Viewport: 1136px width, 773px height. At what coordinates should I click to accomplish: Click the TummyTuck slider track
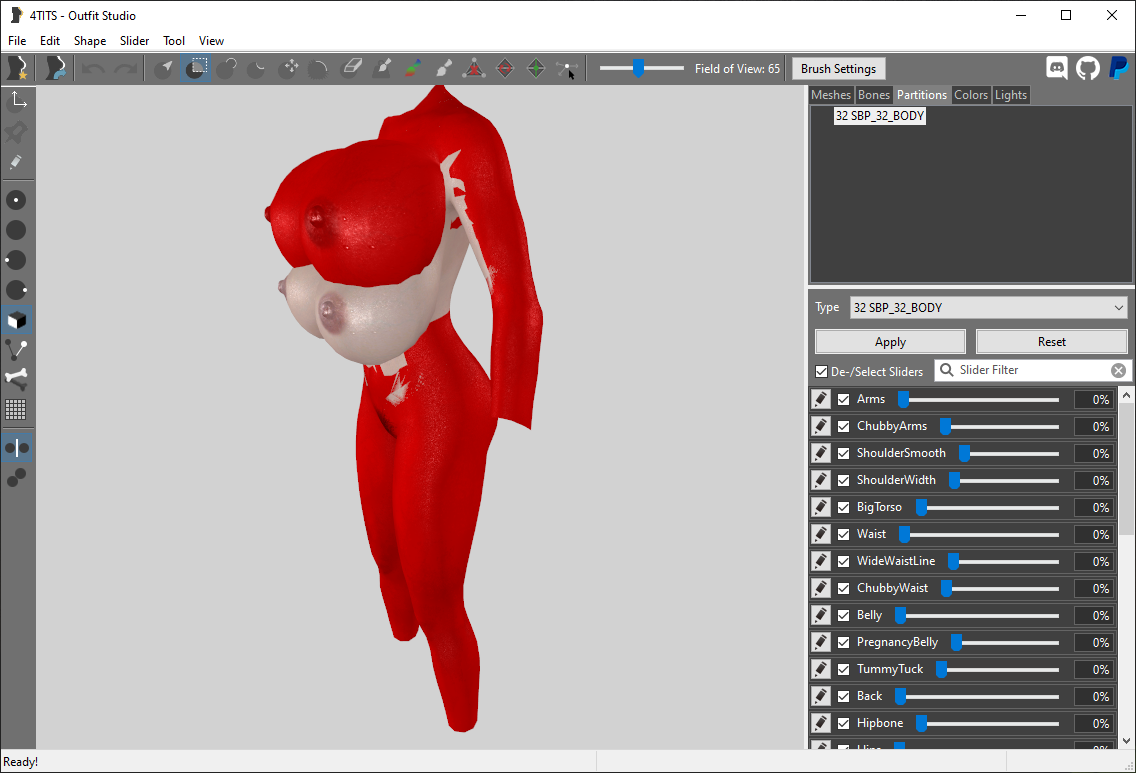[998, 669]
